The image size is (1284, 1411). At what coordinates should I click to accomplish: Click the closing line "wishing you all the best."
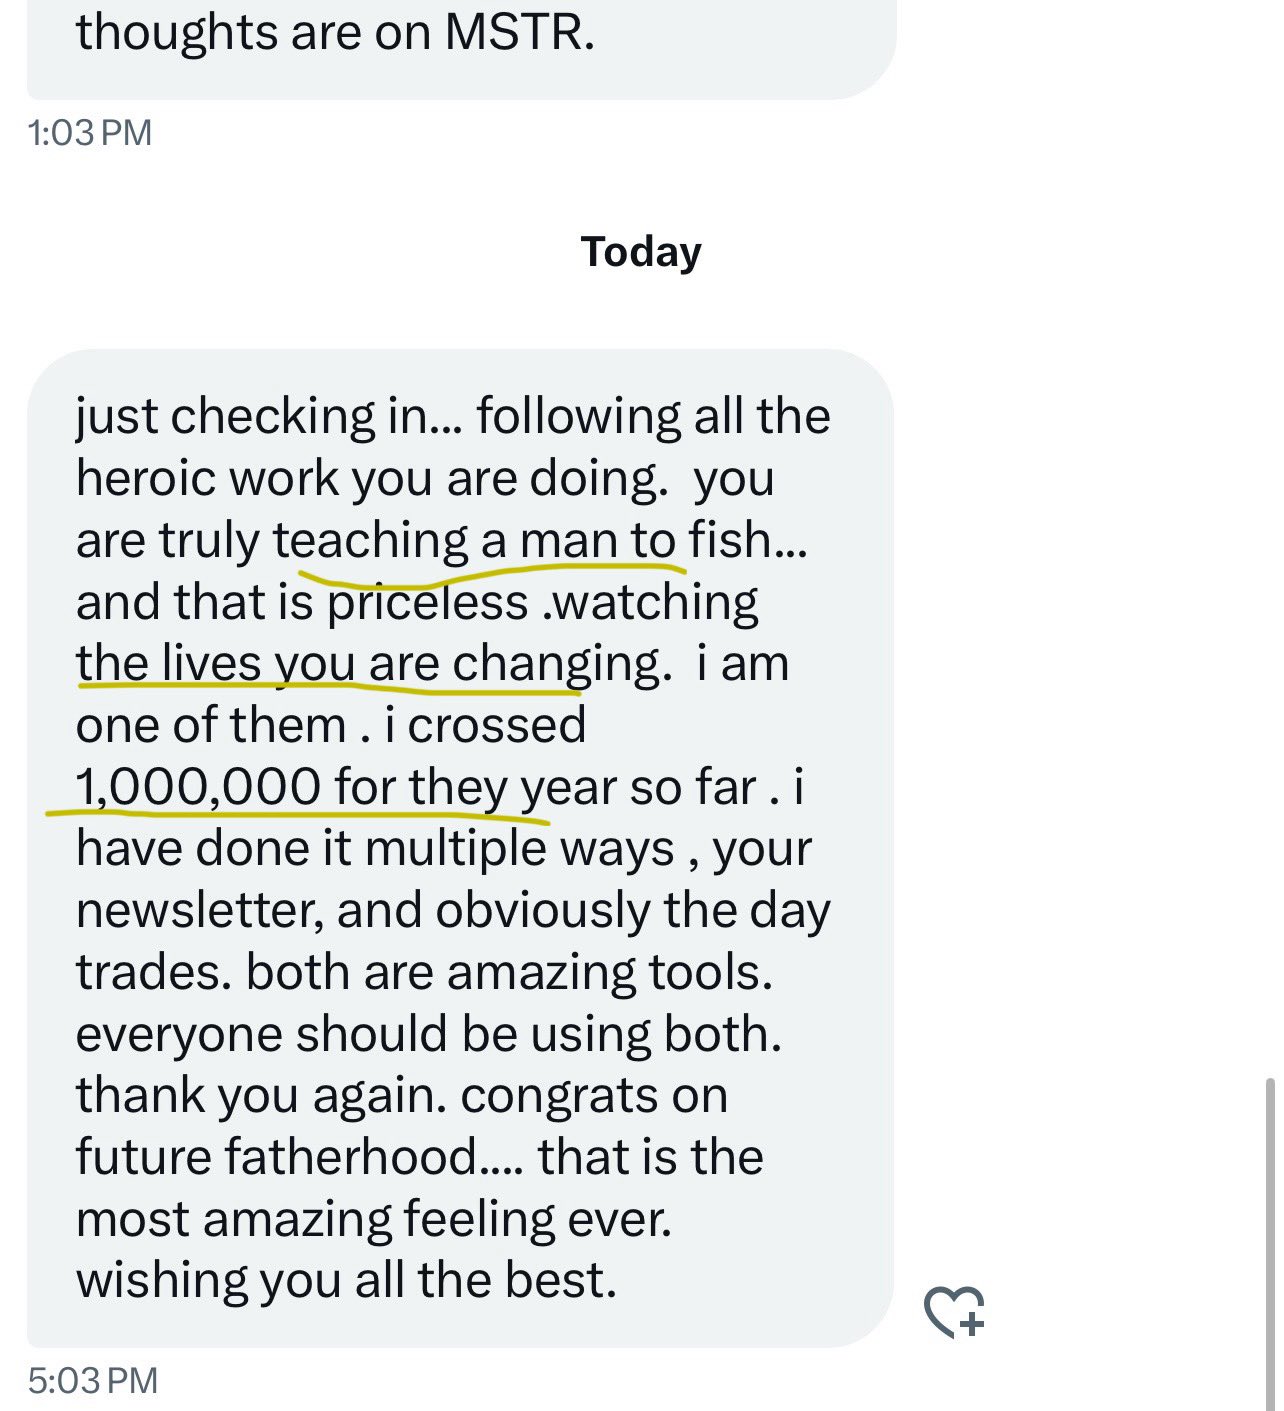(346, 1281)
